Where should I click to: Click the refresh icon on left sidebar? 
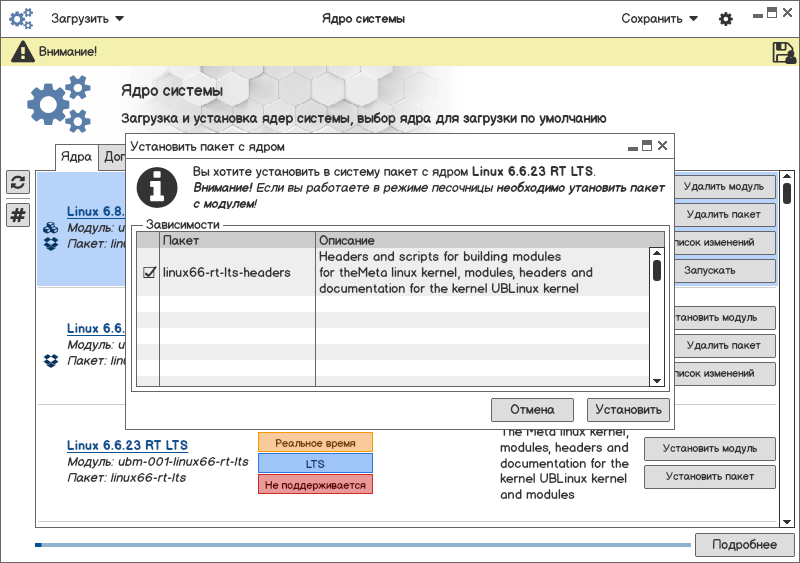point(18,182)
